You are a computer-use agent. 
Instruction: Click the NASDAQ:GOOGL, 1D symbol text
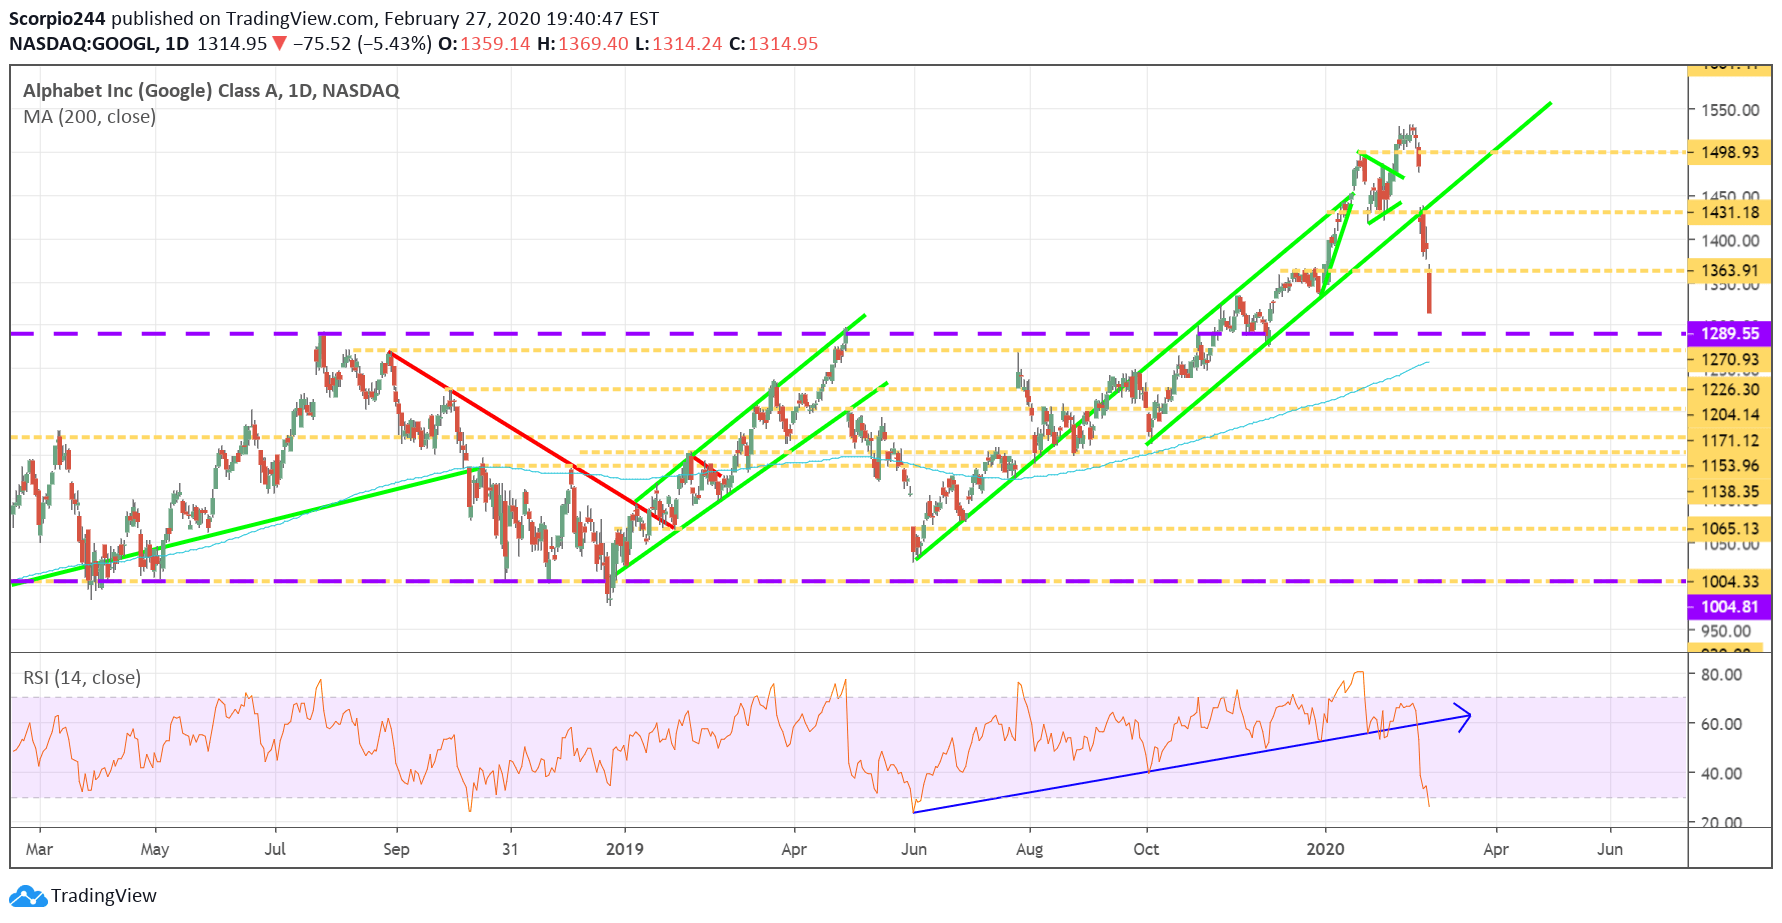click(99, 44)
